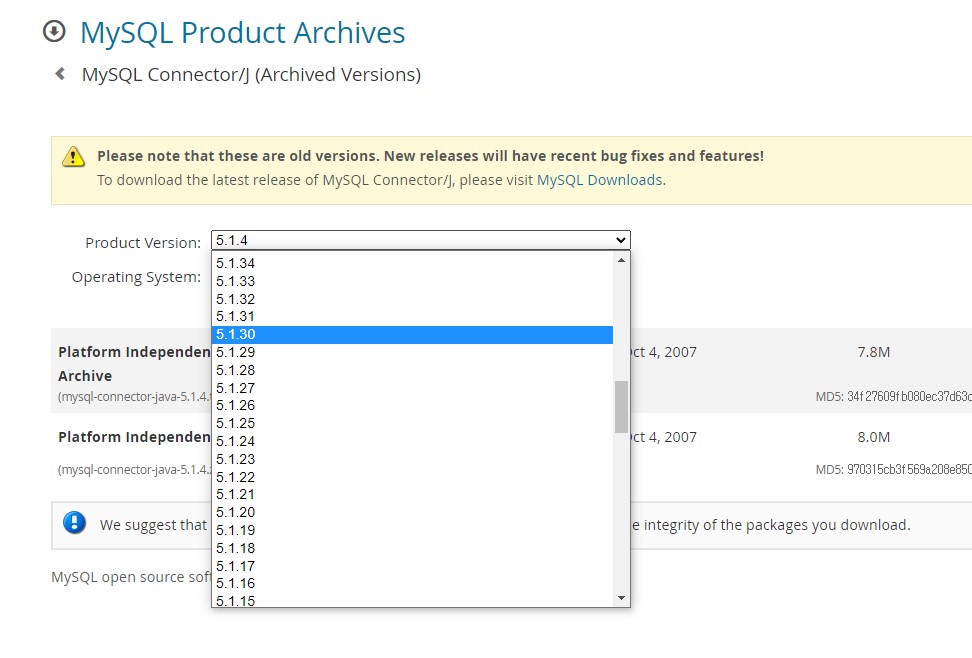The width and height of the screenshot is (972, 658).
Task: Click the dropdown list scroll down arrow
Action: tap(621, 598)
